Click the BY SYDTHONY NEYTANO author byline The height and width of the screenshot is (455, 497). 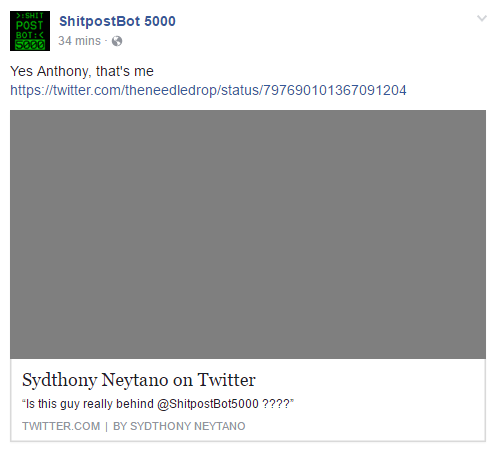179,426
